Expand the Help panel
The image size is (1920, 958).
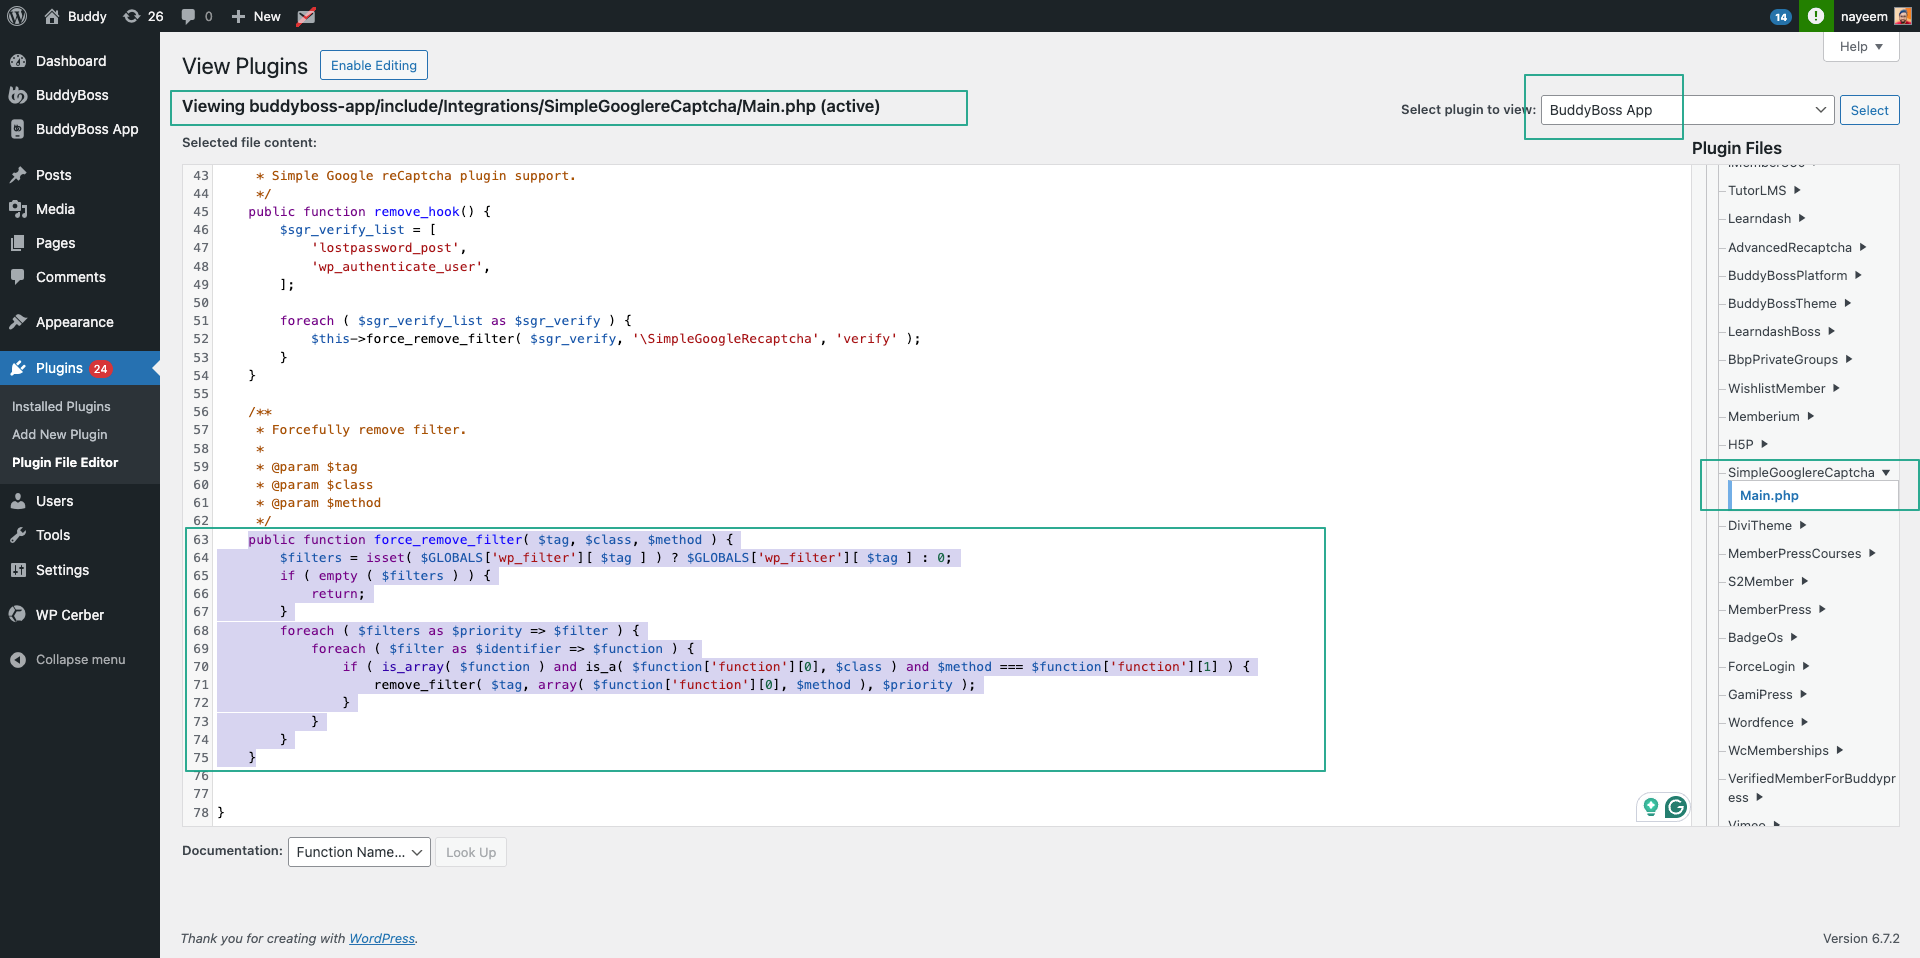click(x=1860, y=47)
